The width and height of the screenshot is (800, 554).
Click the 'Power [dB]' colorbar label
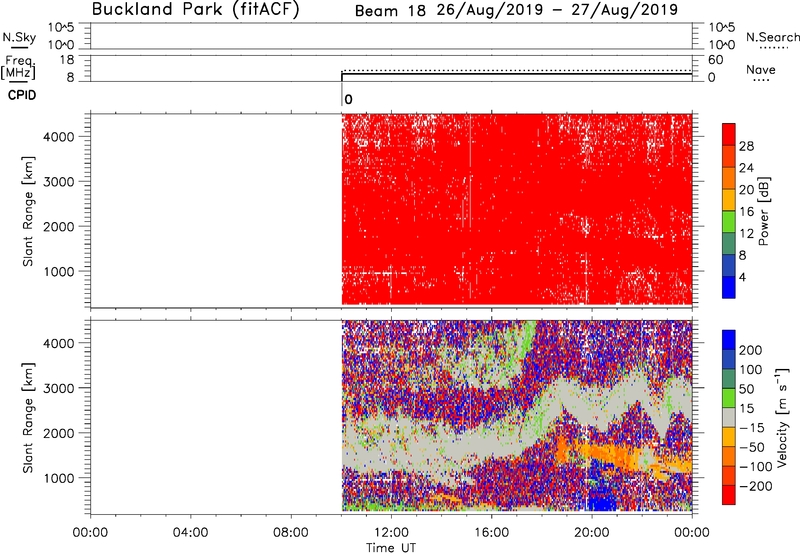(x=763, y=211)
